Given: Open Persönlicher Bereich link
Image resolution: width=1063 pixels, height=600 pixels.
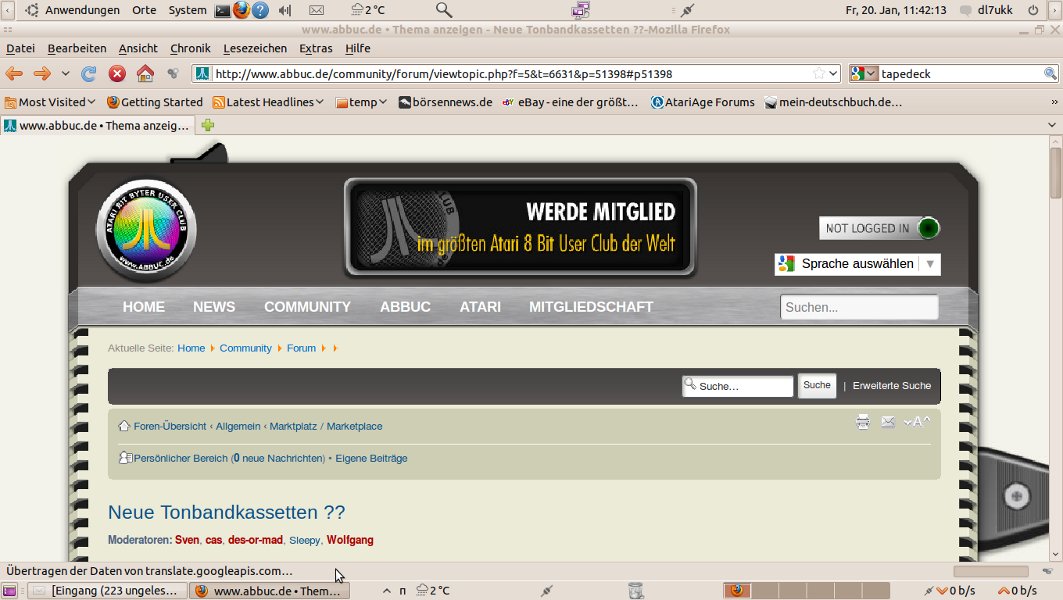Looking at the screenshot, I should (180, 458).
